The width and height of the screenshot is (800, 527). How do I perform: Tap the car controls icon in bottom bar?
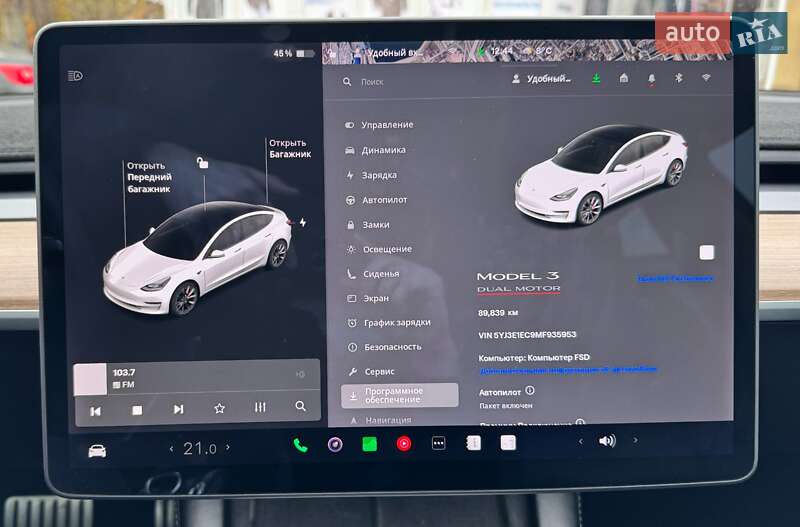97,451
